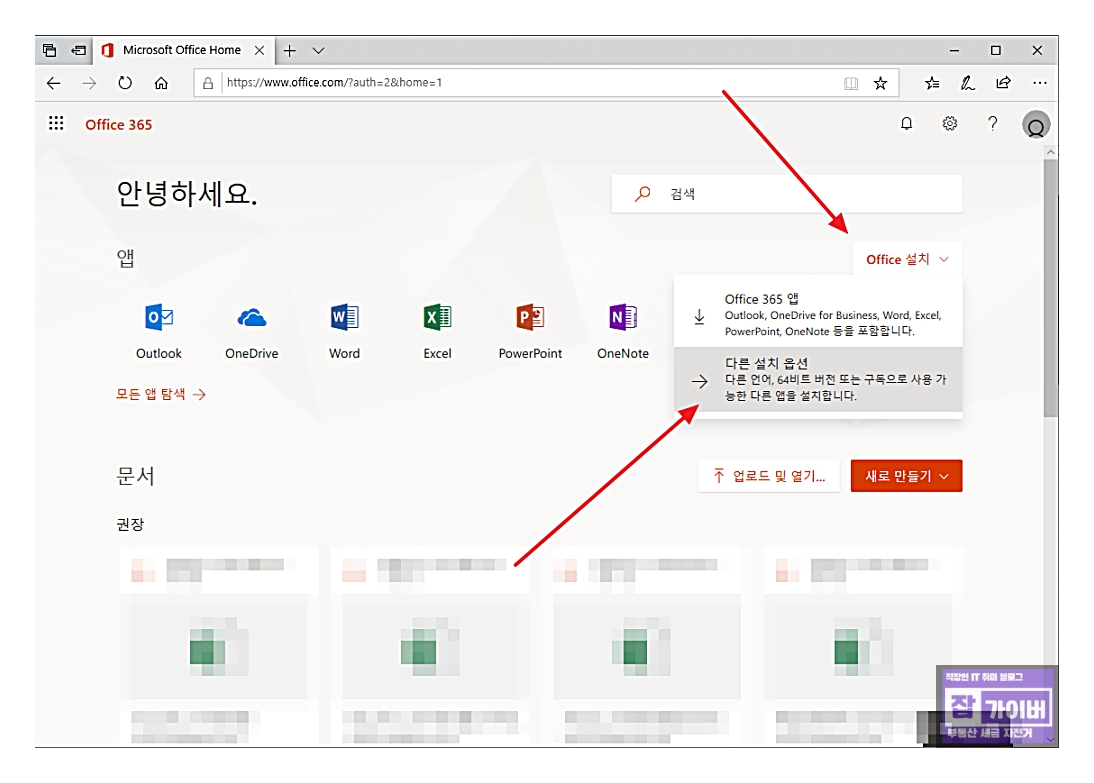Launch Excel from the apps row

tap(437, 318)
